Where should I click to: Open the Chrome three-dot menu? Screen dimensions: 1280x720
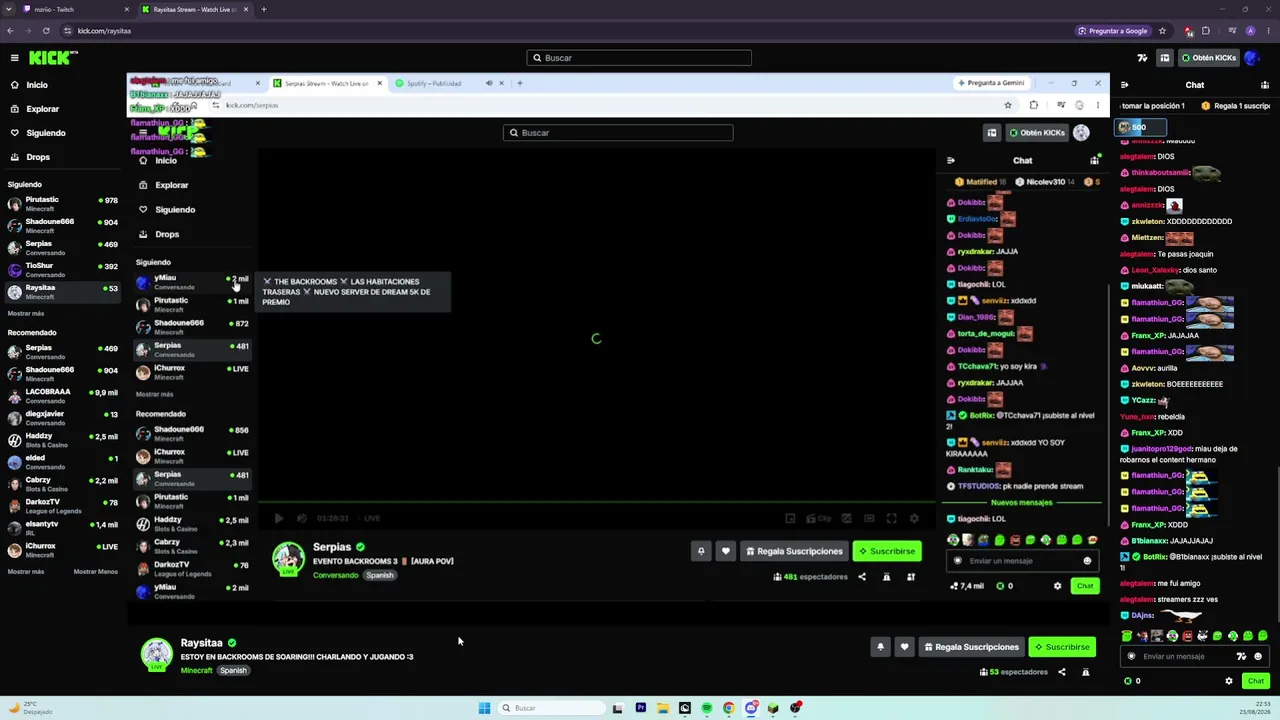click(1268, 31)
